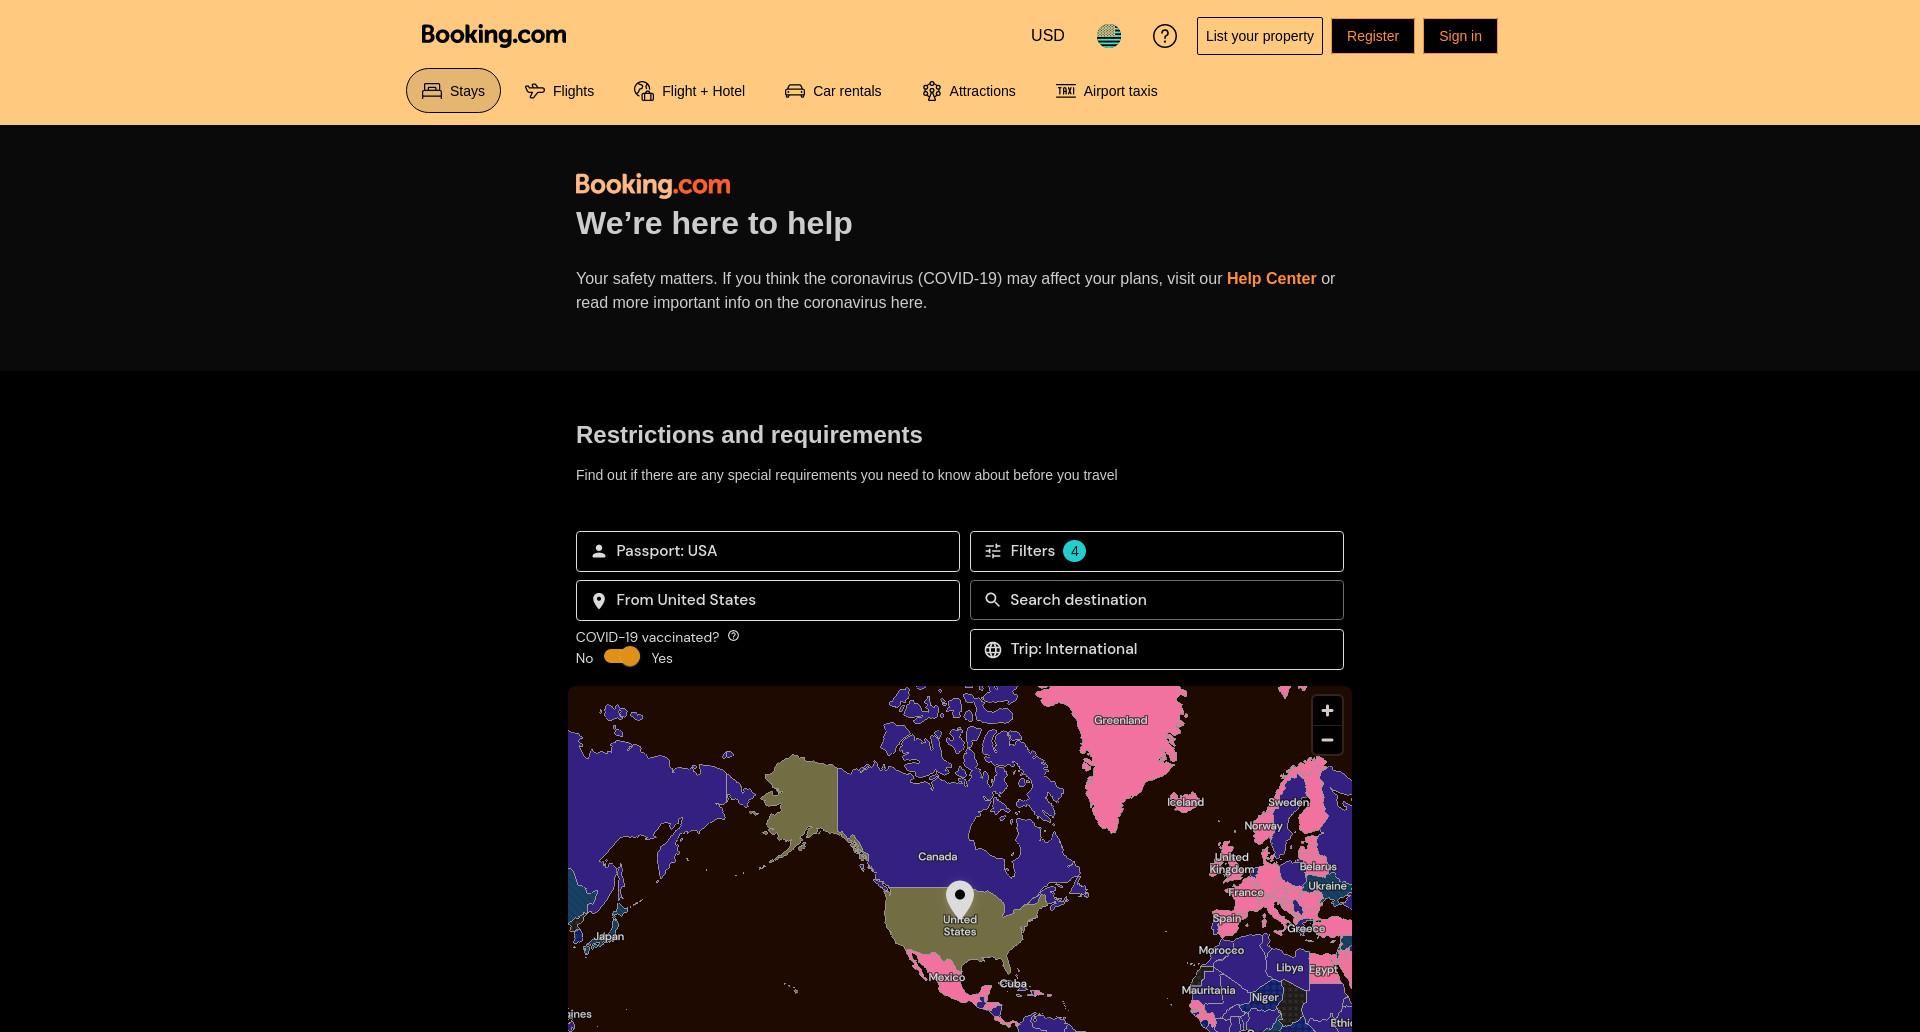Open the help question mark icon
1920x1032 pixels.
click(x=1165, y=36)
